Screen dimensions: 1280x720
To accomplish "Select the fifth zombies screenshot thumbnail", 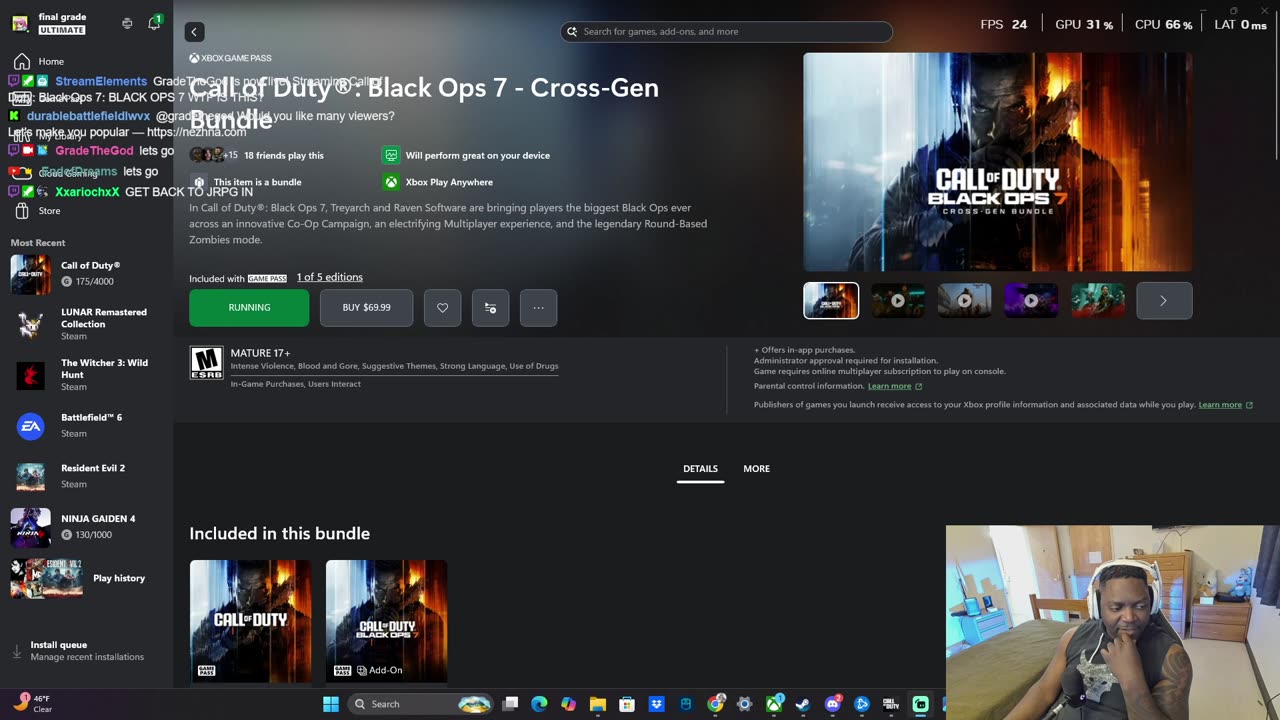I will point(1098,301).
